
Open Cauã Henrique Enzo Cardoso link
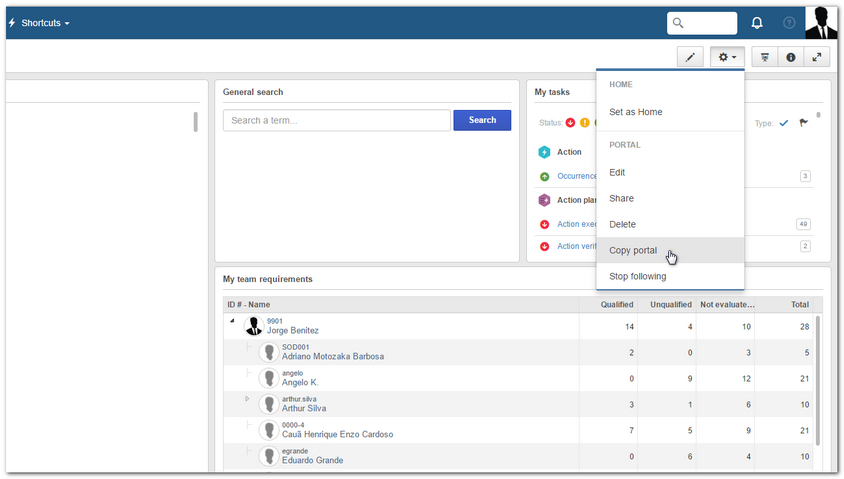[337, 434]
